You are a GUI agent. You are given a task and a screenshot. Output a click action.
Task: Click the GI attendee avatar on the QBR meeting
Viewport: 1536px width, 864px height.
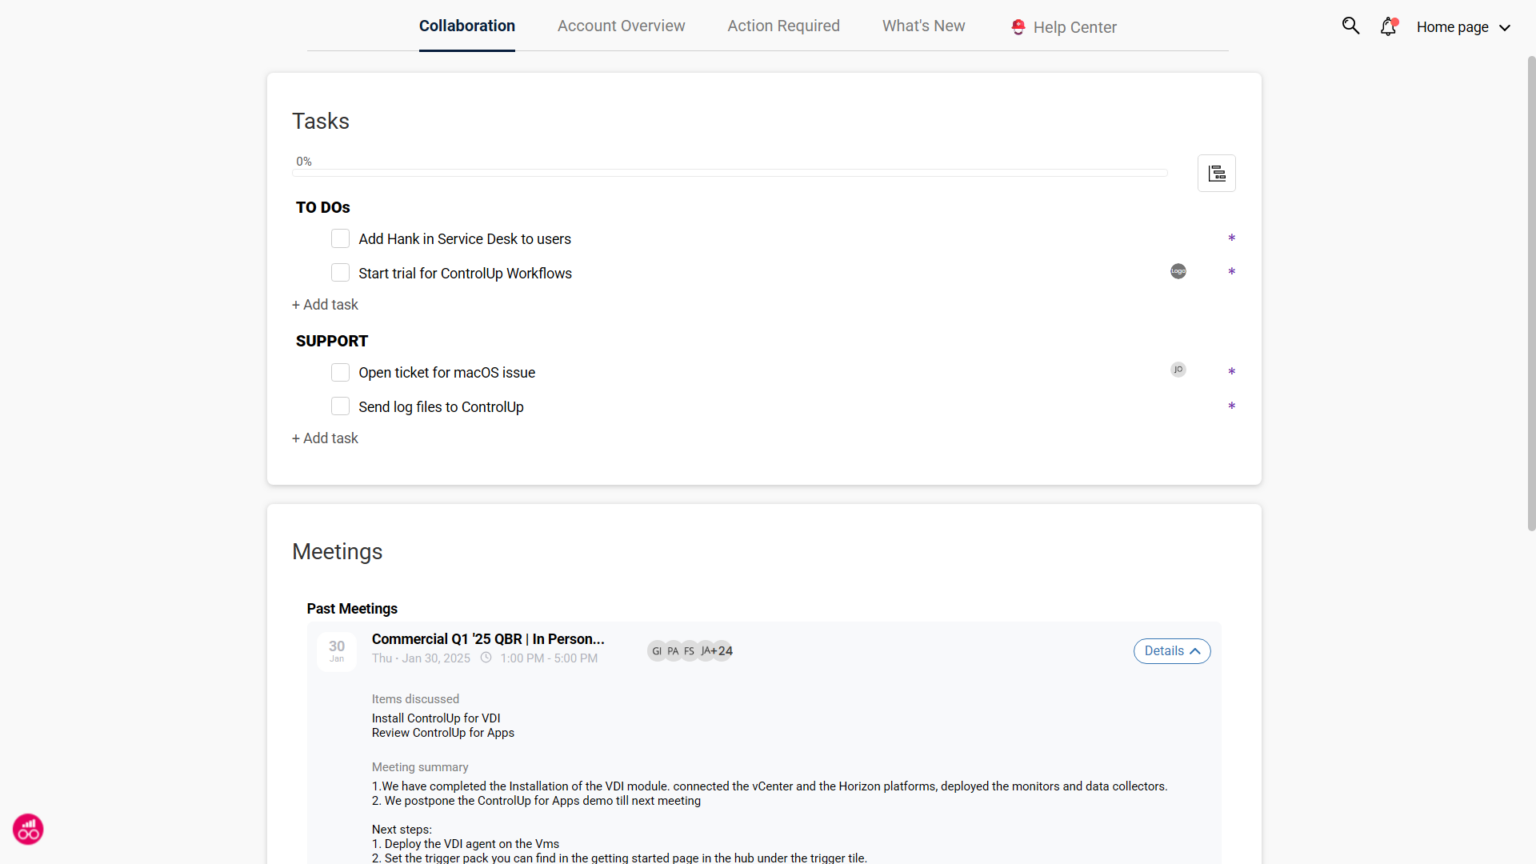click(657, 650)
